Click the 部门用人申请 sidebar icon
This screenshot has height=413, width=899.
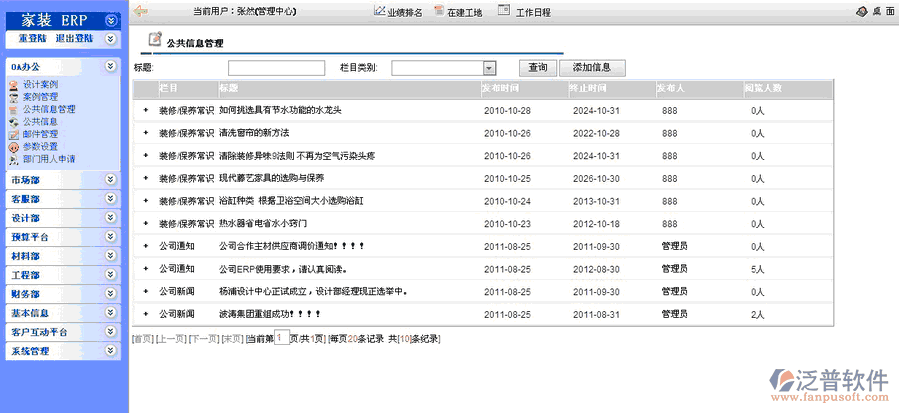(x=14, y=159)
